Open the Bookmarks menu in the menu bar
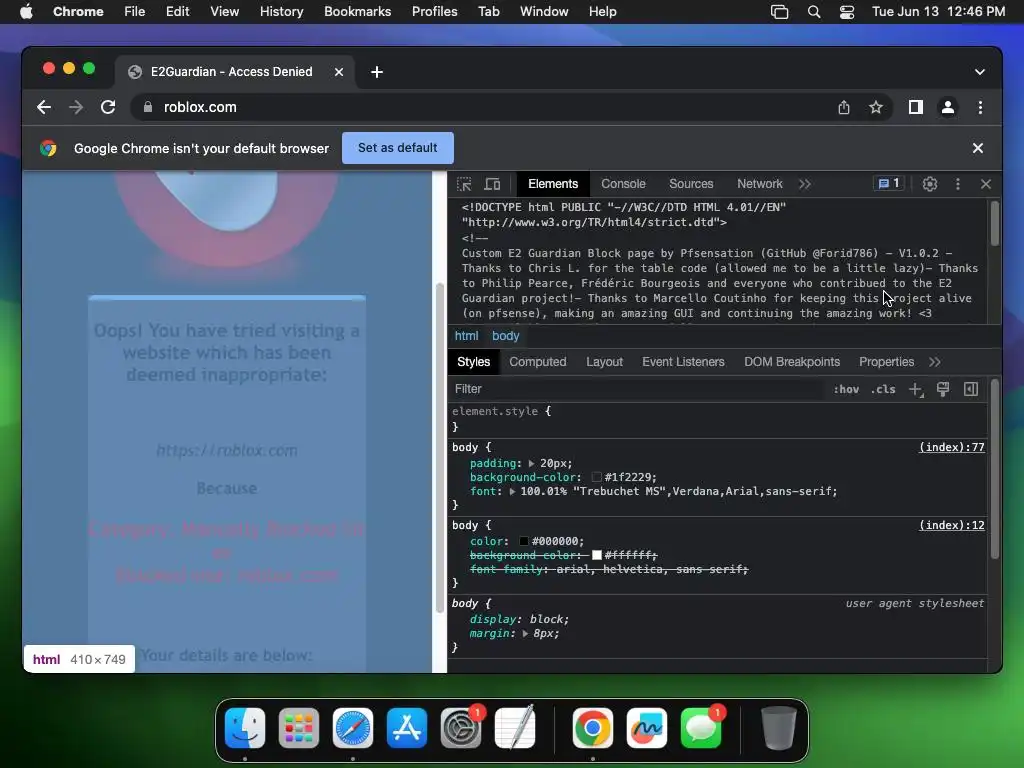Screen dimensions: 1024x768 [357, 12]
